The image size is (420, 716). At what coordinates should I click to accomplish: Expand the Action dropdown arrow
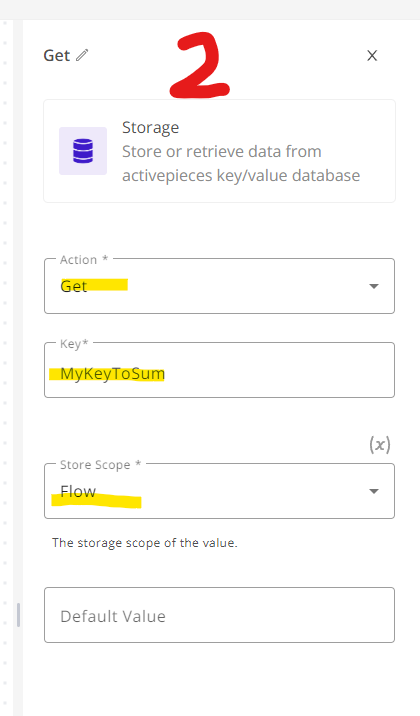(374, 286)
